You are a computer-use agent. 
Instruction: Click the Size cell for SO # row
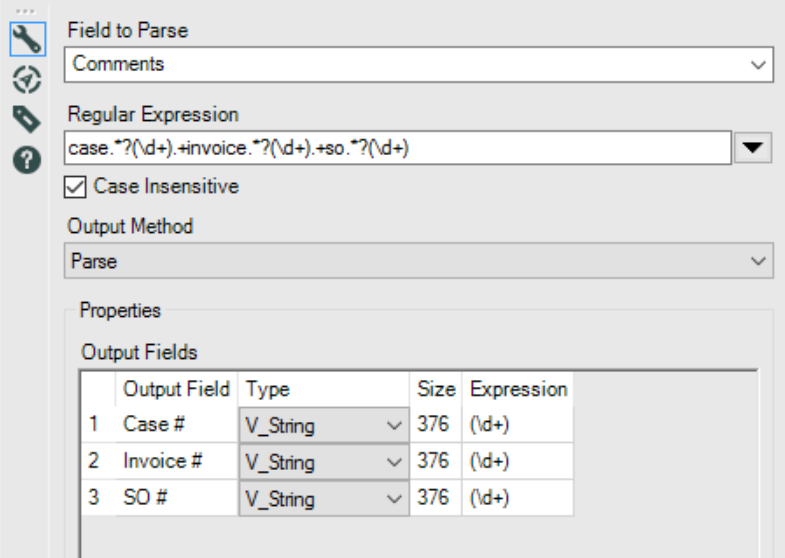435,499
